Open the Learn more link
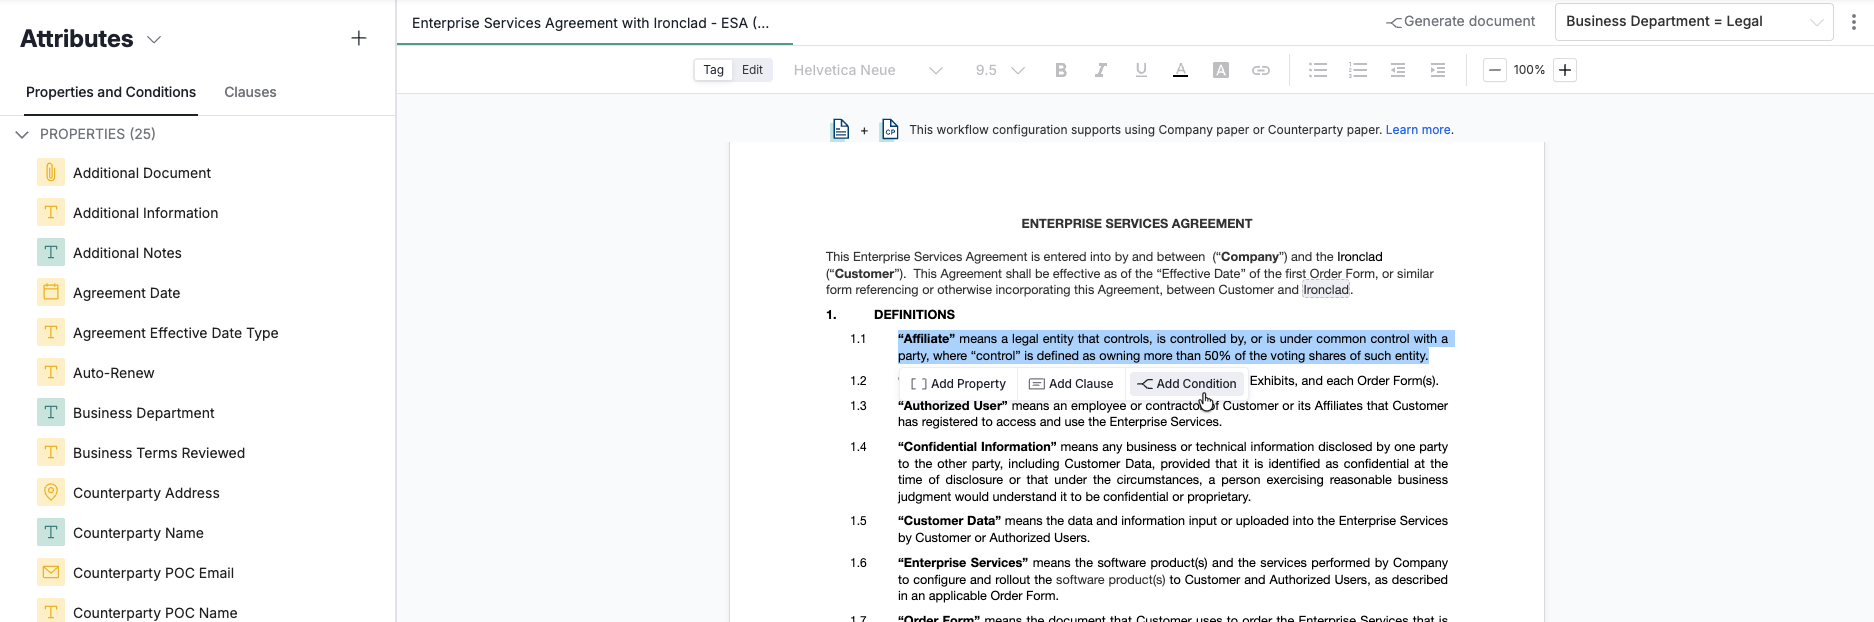The image size is (1874, 622). tap(1418, 130)
